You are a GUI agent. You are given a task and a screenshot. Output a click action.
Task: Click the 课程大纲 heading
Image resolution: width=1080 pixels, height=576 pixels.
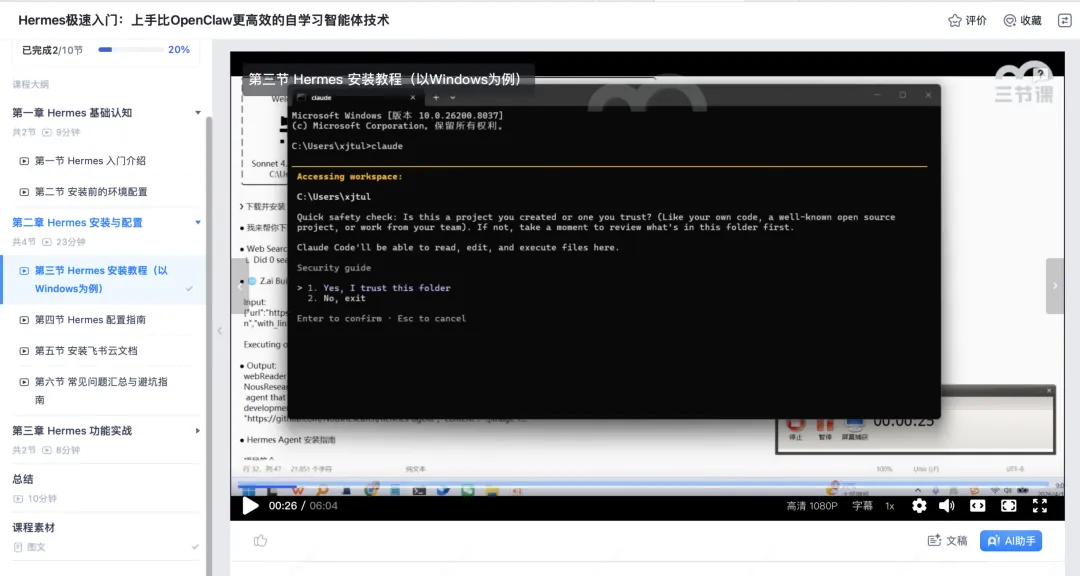[x=30, y=84]
